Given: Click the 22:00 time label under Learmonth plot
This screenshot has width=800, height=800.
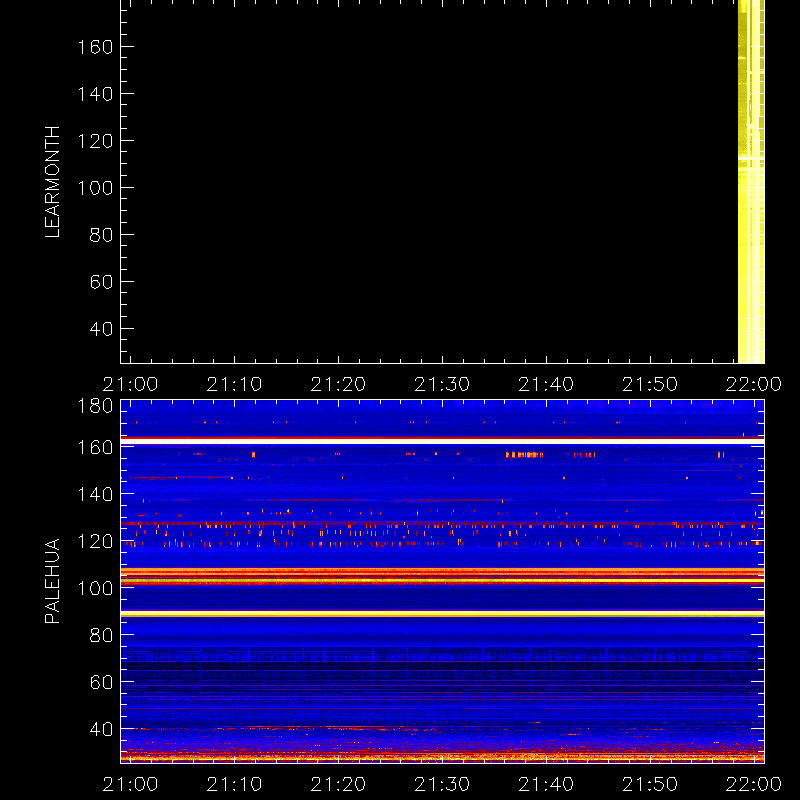Looking at the screenshot, I should coord(754,384).
